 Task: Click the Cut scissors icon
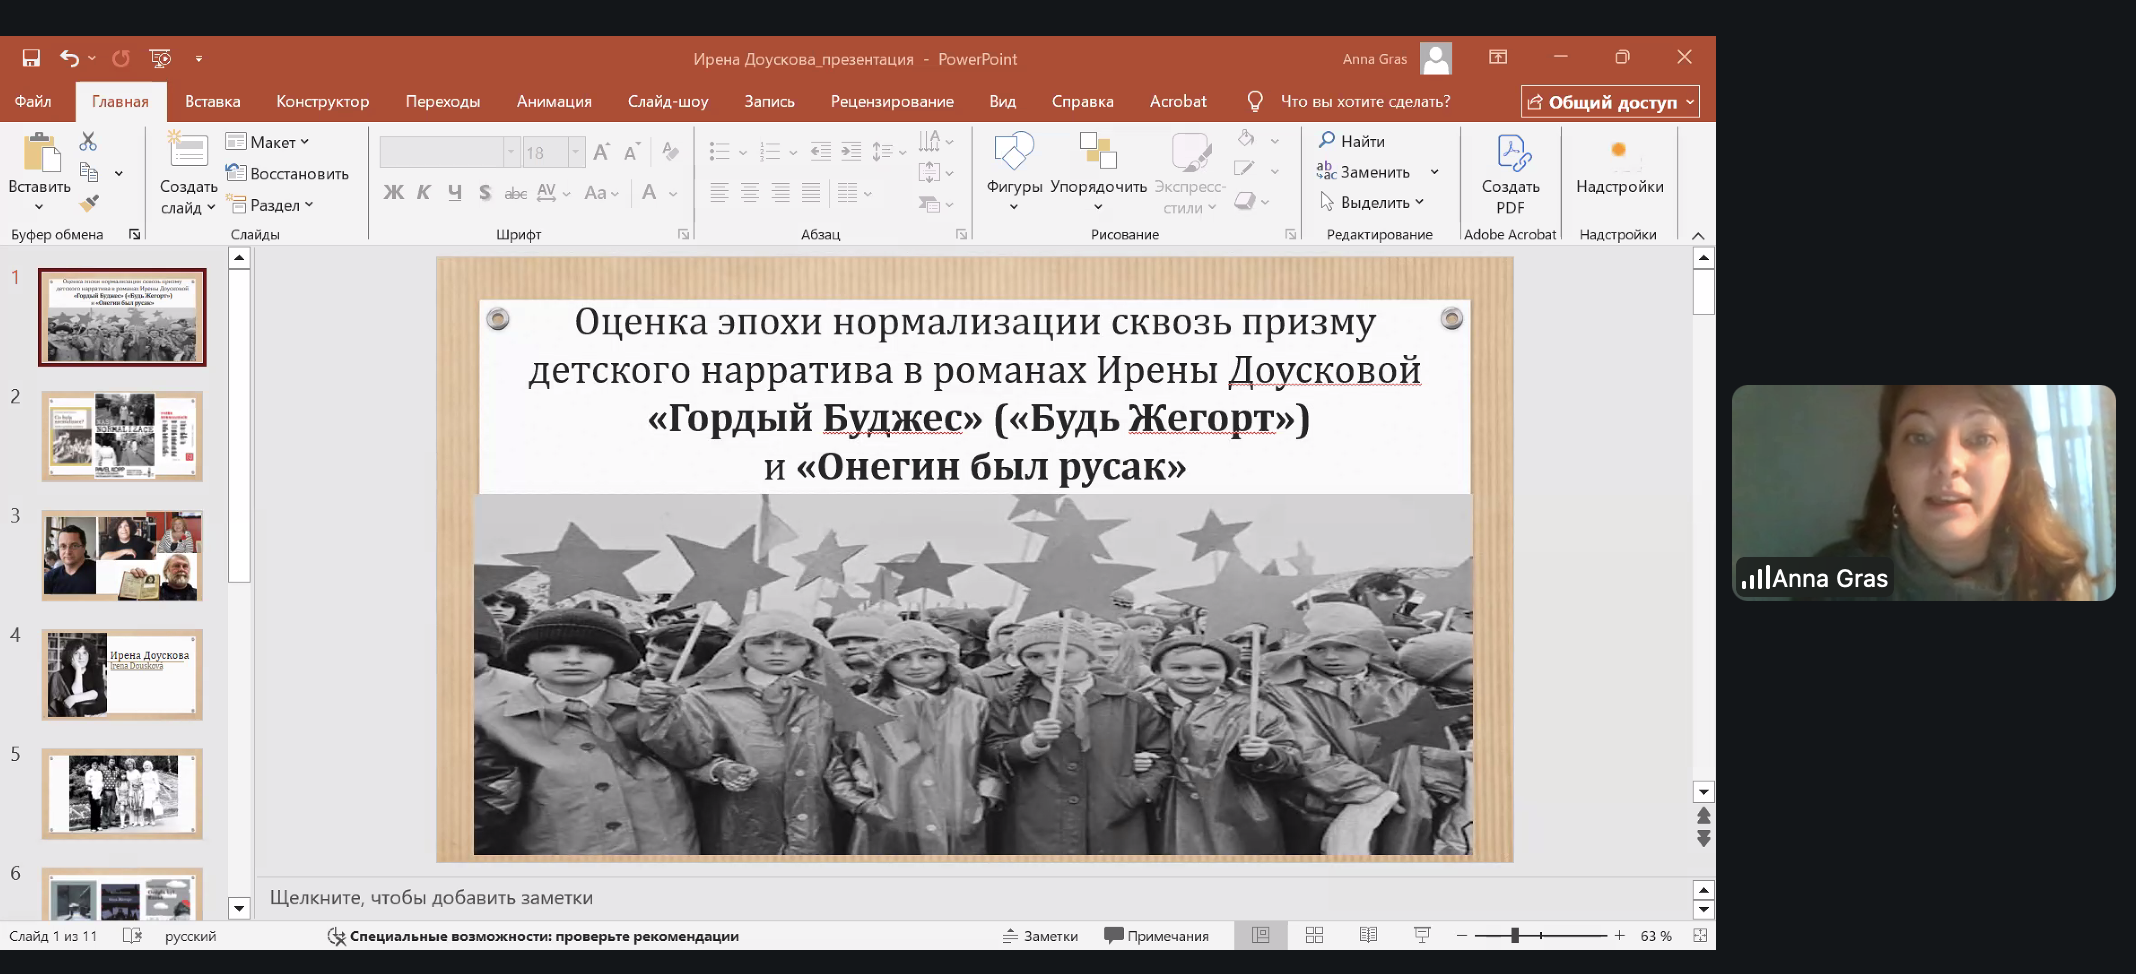click(x=88, y=141)
